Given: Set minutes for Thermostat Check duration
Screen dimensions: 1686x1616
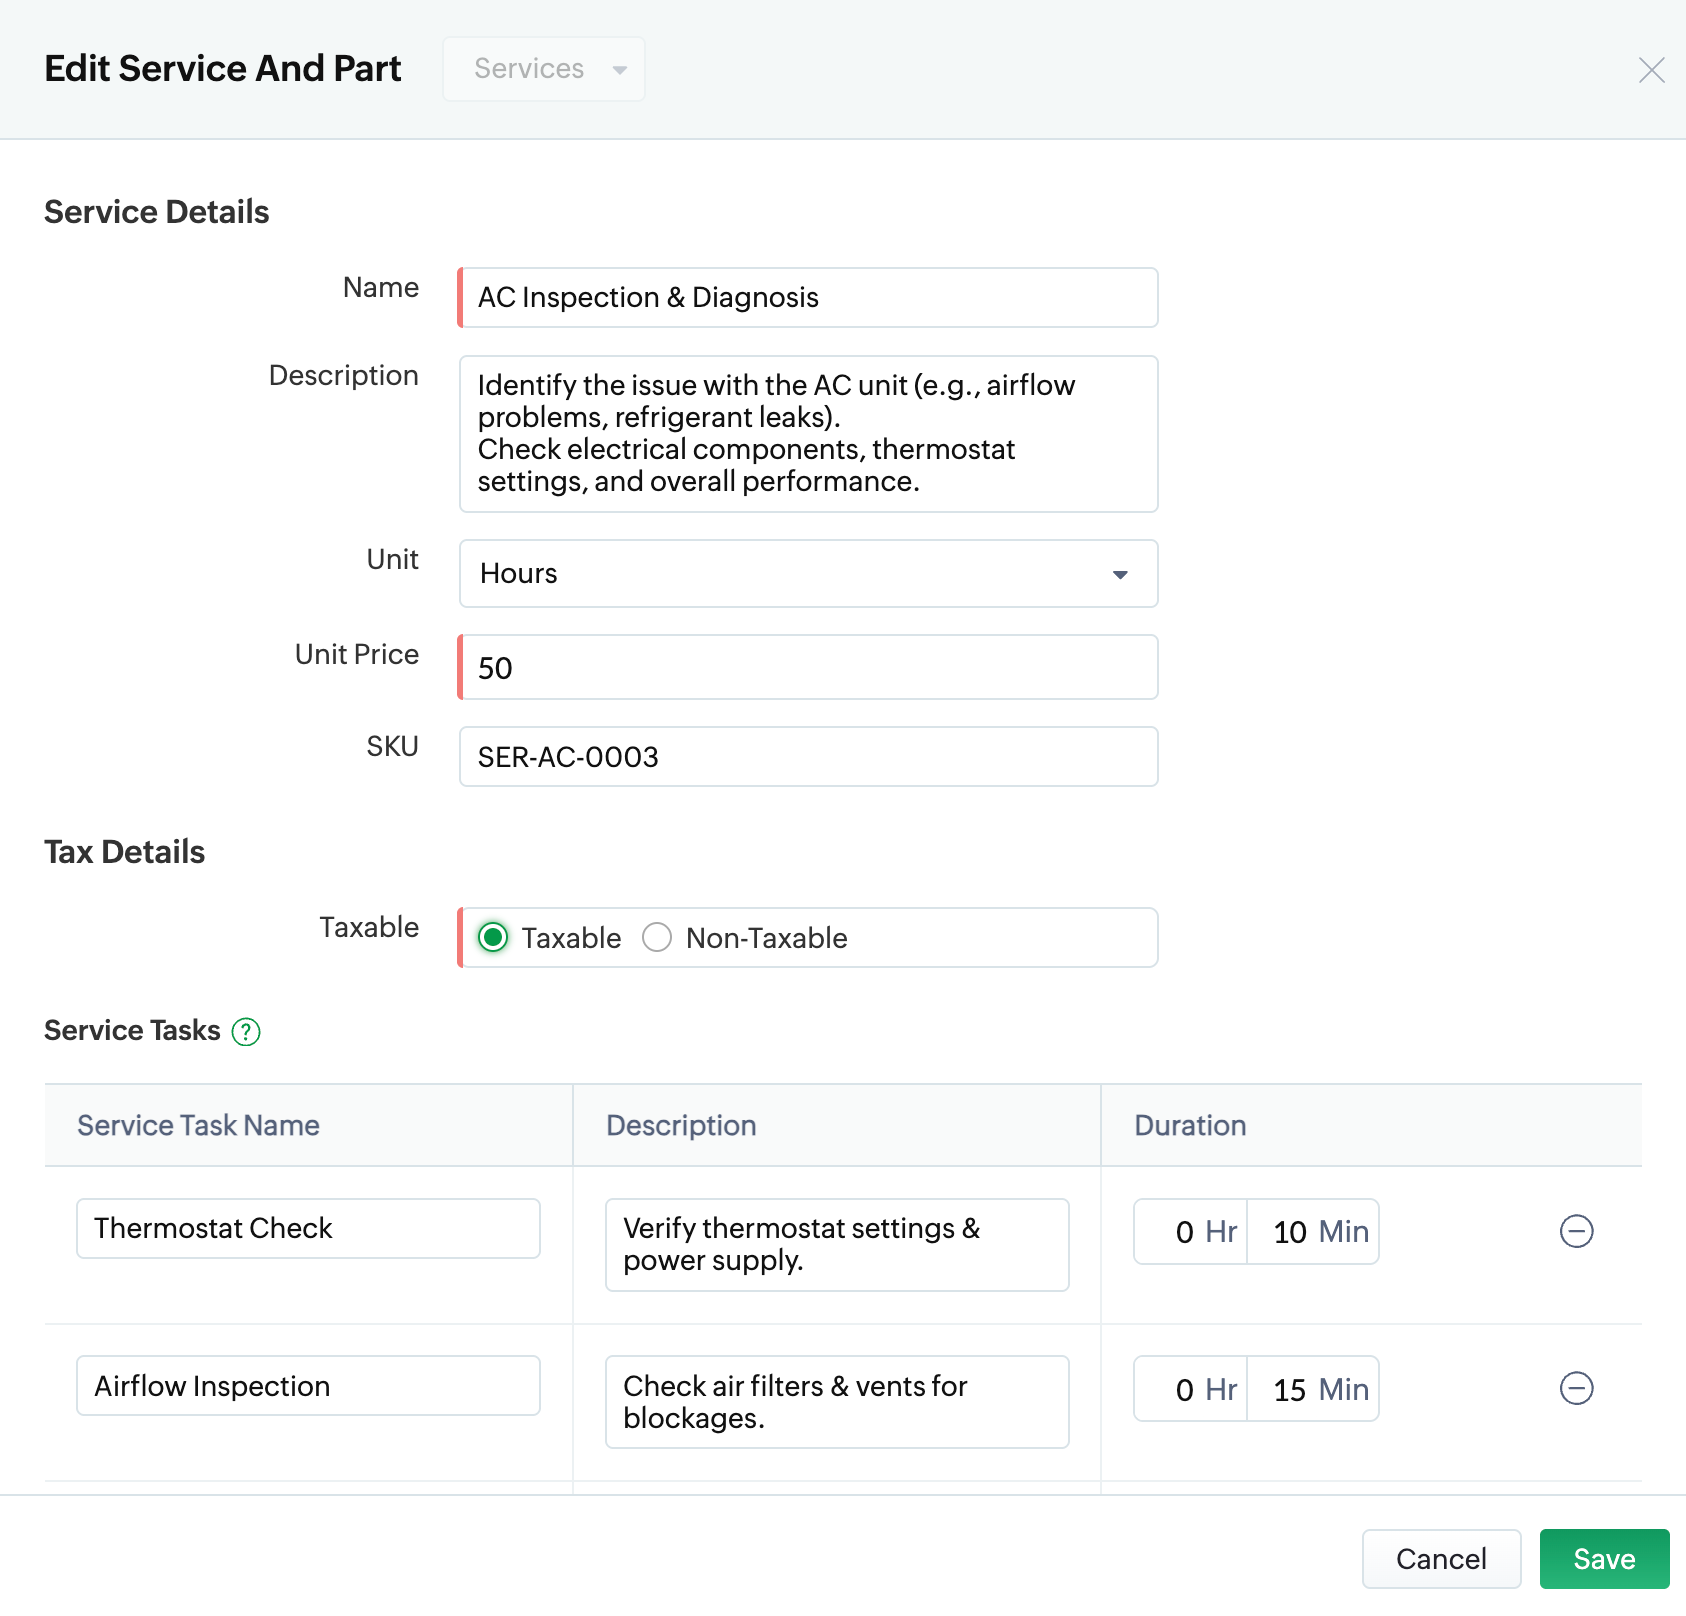Looking at the screenshot, I should coord(1290,1232).
